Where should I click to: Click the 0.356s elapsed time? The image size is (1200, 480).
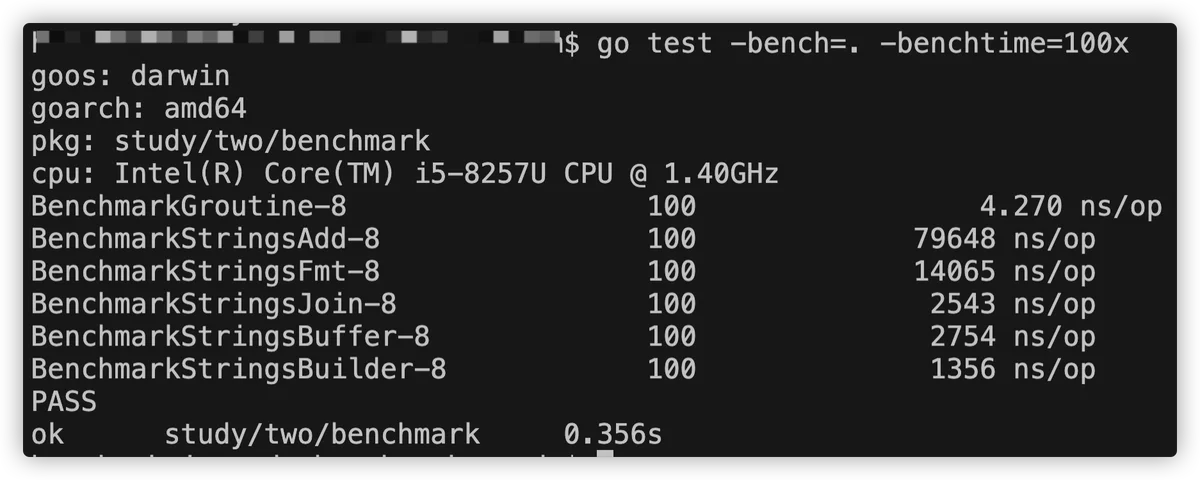point(613,435)
